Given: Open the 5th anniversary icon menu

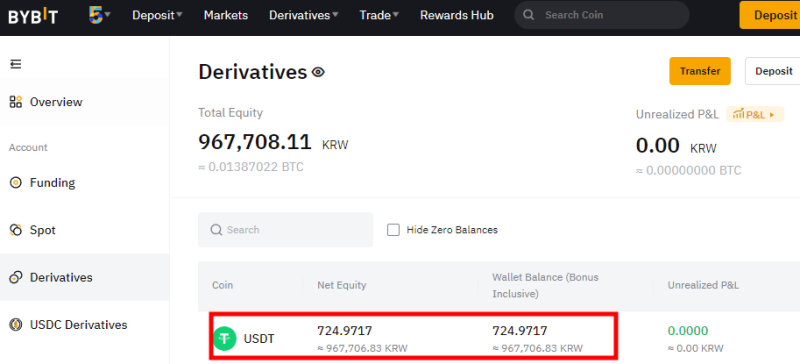Looking at the screenshot, I should click(x=99, y=15).
